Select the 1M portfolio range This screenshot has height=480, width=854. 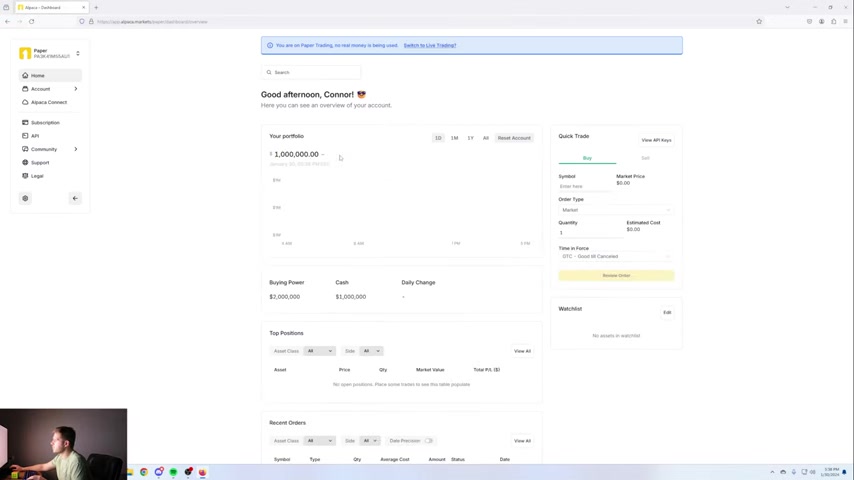(x=454, y=138)
